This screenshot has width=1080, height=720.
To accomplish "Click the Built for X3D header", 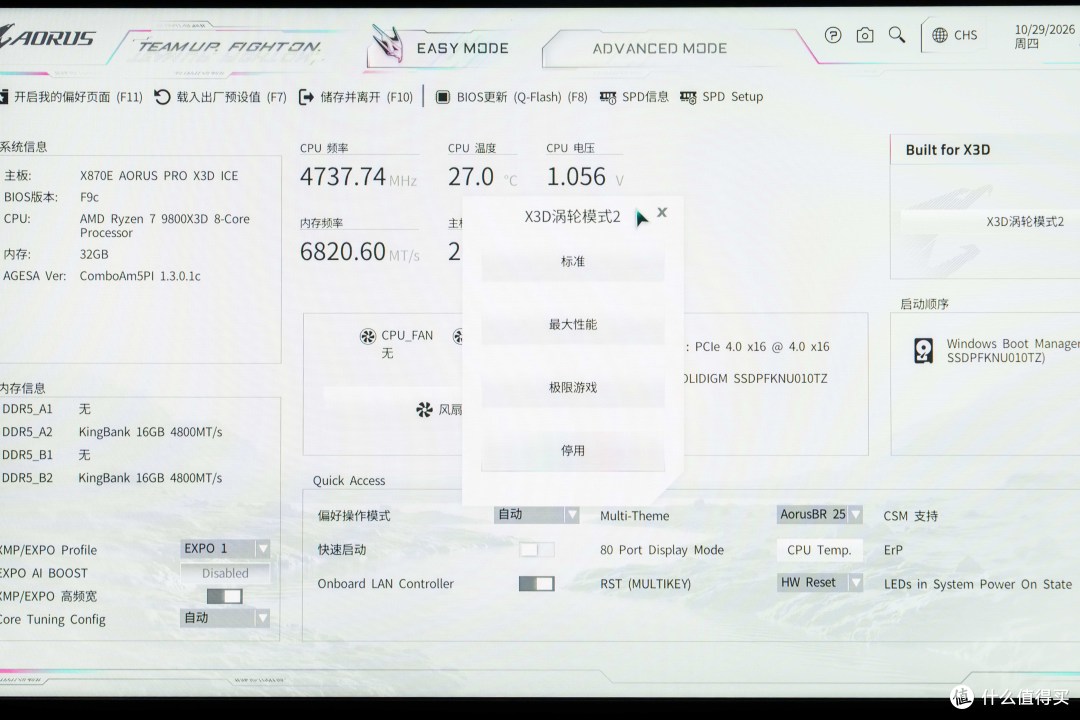I will (948, 150).
